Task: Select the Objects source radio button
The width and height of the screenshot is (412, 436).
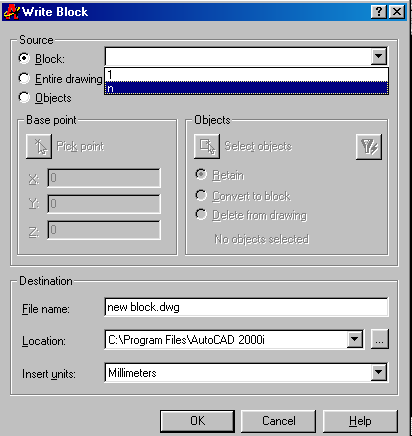Action: 24,98
